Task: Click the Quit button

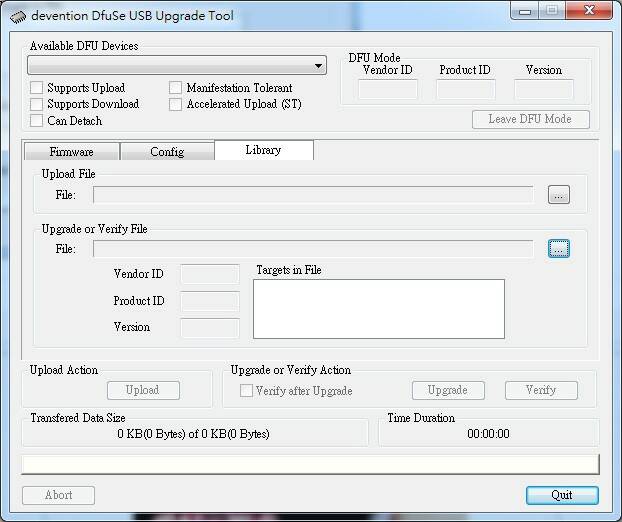Action: click(562, 495)
